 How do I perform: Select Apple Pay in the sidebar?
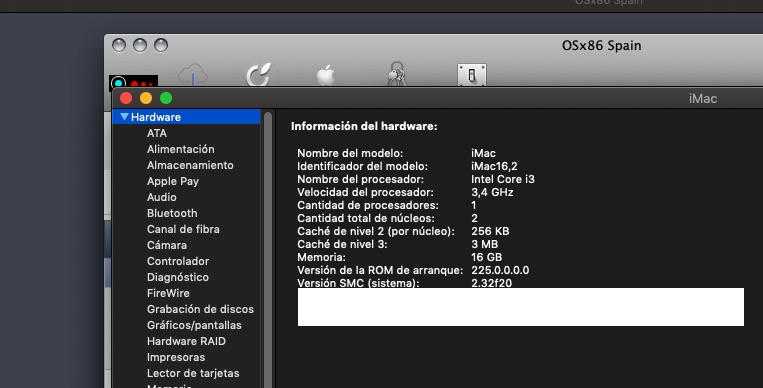tap(173, 181)
